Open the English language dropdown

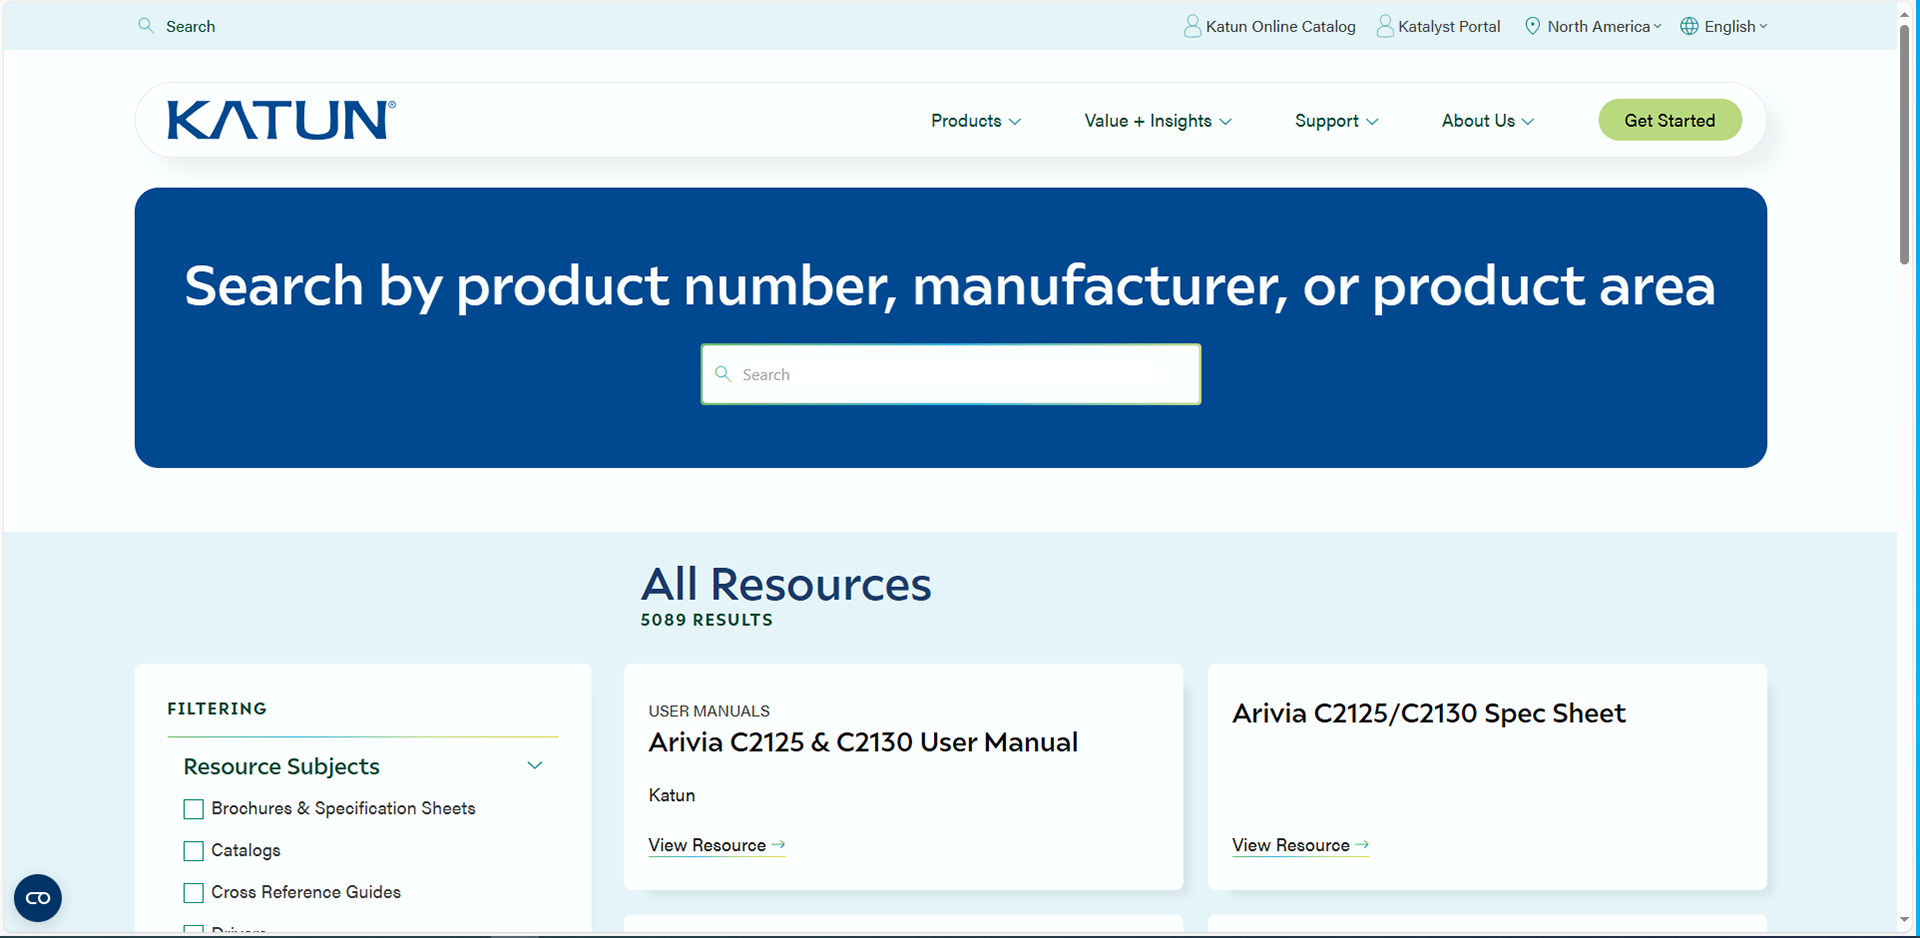pyautogui.click(x=1730, y=26)
